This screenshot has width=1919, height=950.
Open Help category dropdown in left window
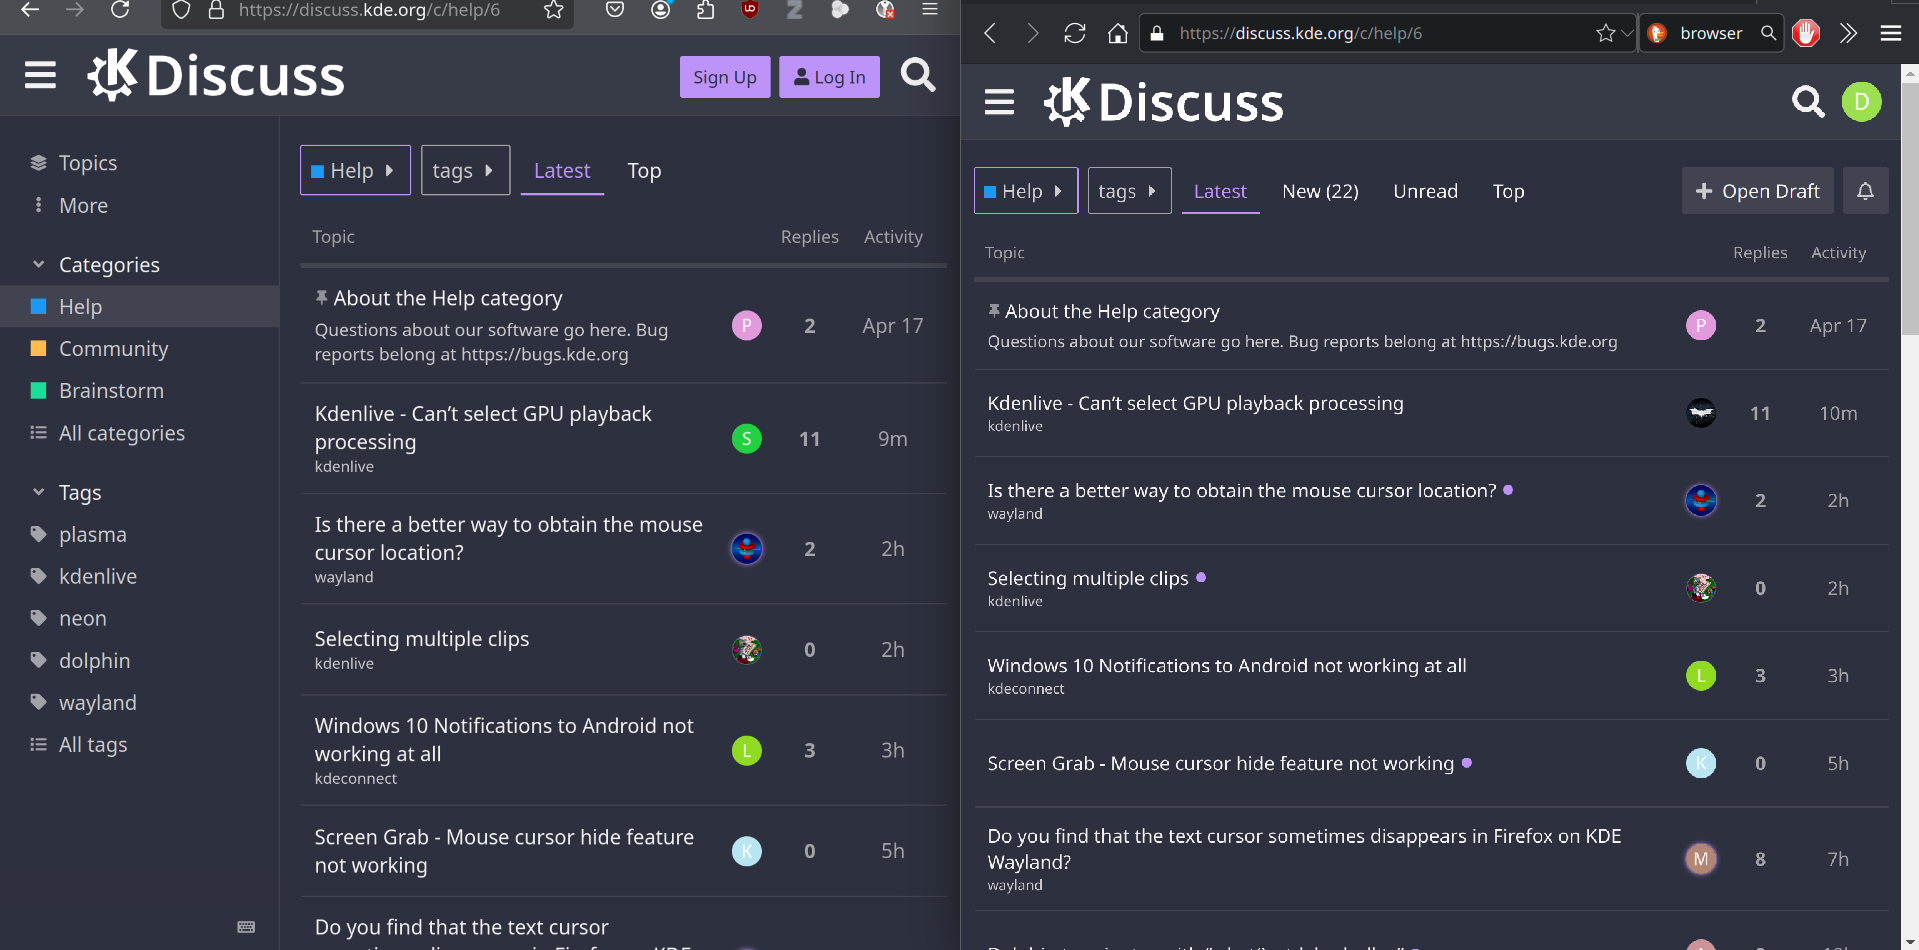355,170
